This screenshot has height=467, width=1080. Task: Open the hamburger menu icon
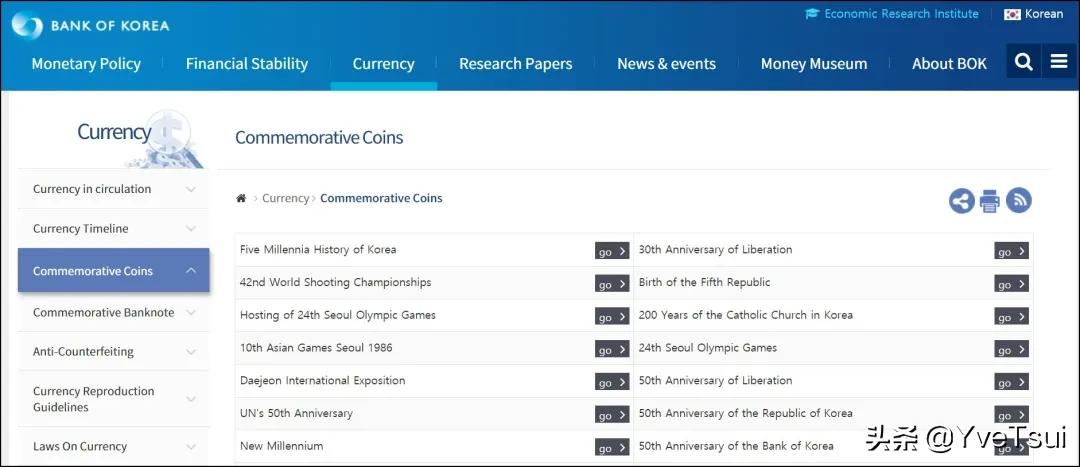(1059, 62)
